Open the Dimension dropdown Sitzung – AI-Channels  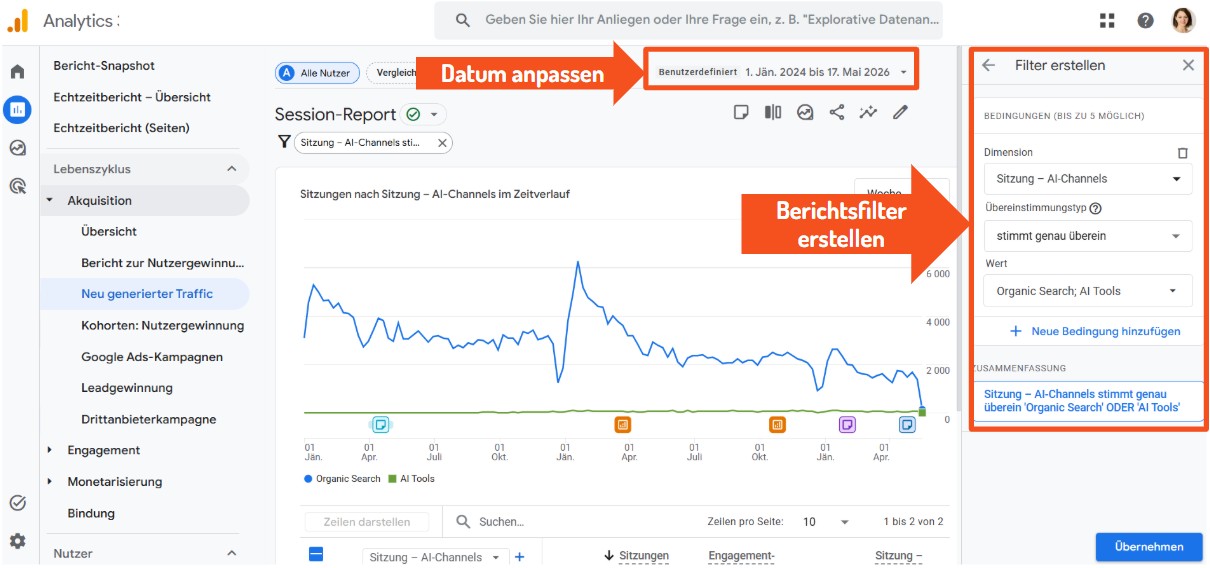(1088, 179)
